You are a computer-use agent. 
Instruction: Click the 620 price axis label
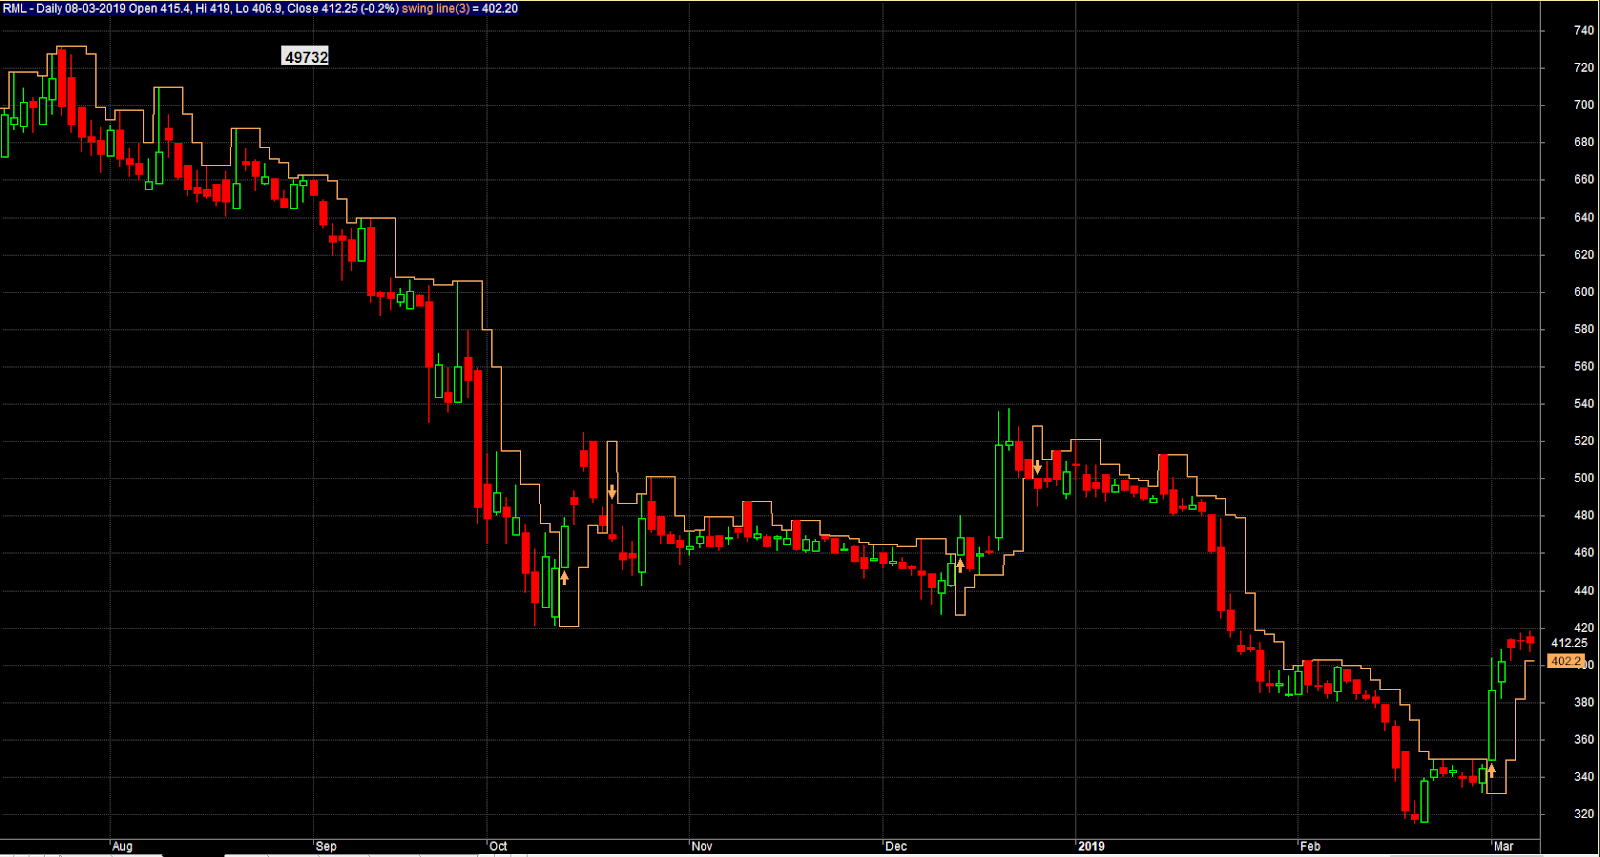pyautogui.click(x=1584, y=255)
